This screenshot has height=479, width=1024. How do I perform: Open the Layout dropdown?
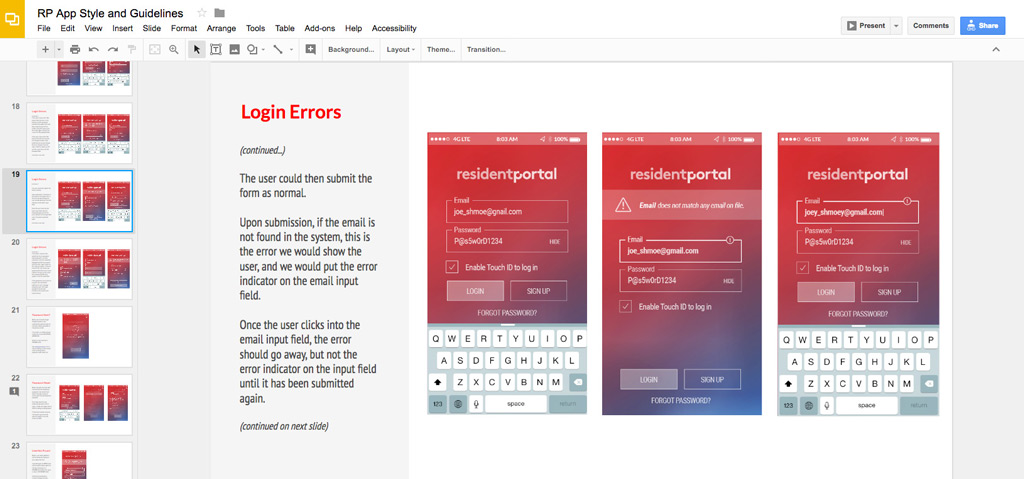pyautogui.click(x=400, y=49)
